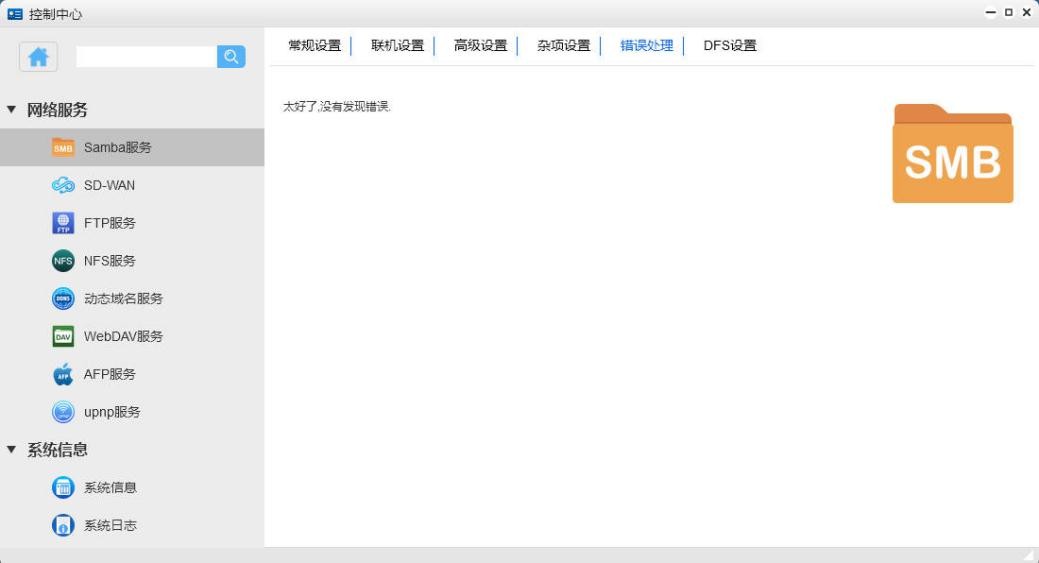Viewport: 1039px width, 563px height.
Task: Open the 系统日志 entry
Action: tap(110, 525)
